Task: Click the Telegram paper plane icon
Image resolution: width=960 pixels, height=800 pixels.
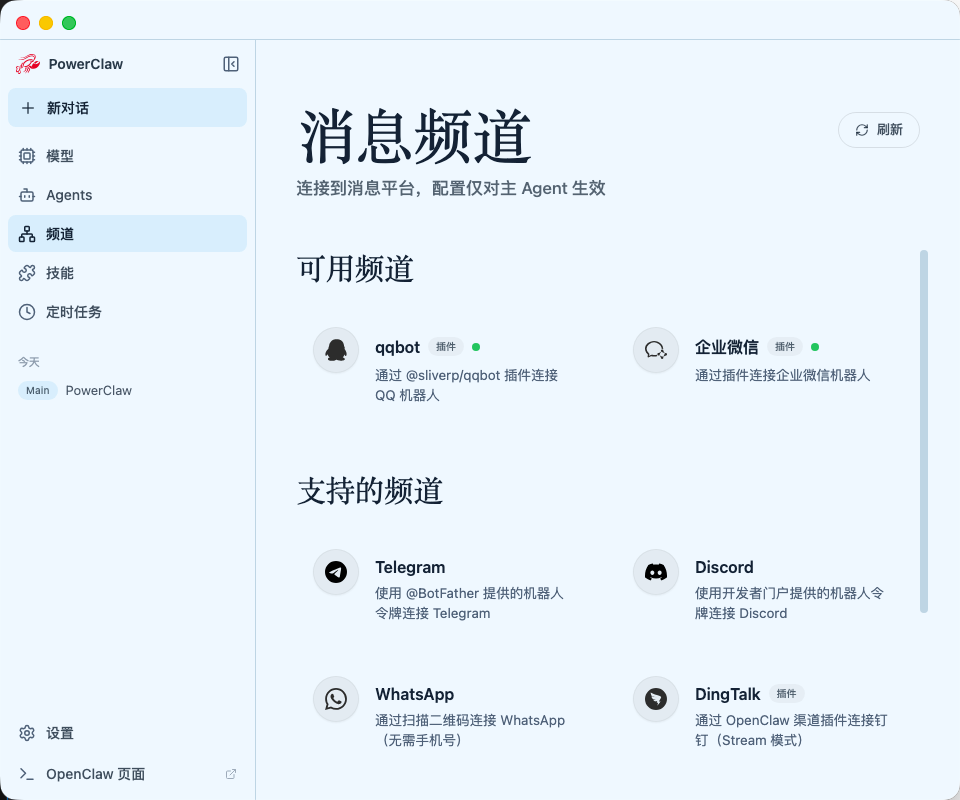Action: click(x=335, y=572)
